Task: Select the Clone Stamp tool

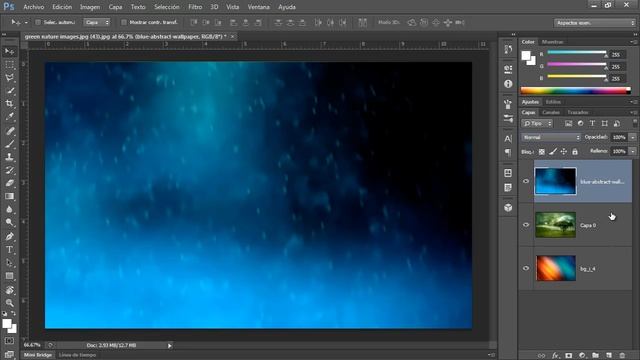Action: pos(9,157)
